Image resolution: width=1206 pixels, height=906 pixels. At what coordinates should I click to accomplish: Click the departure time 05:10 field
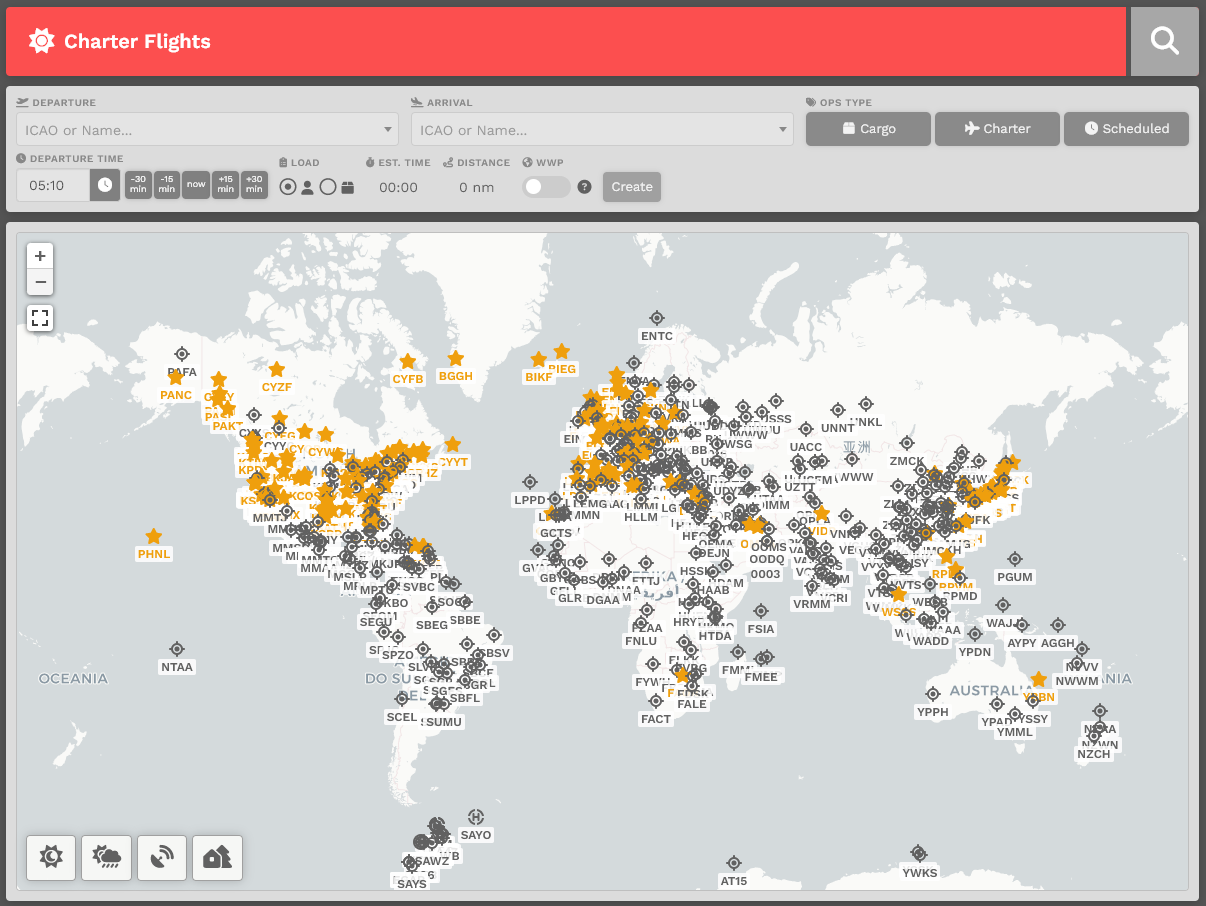pos(54,185)
